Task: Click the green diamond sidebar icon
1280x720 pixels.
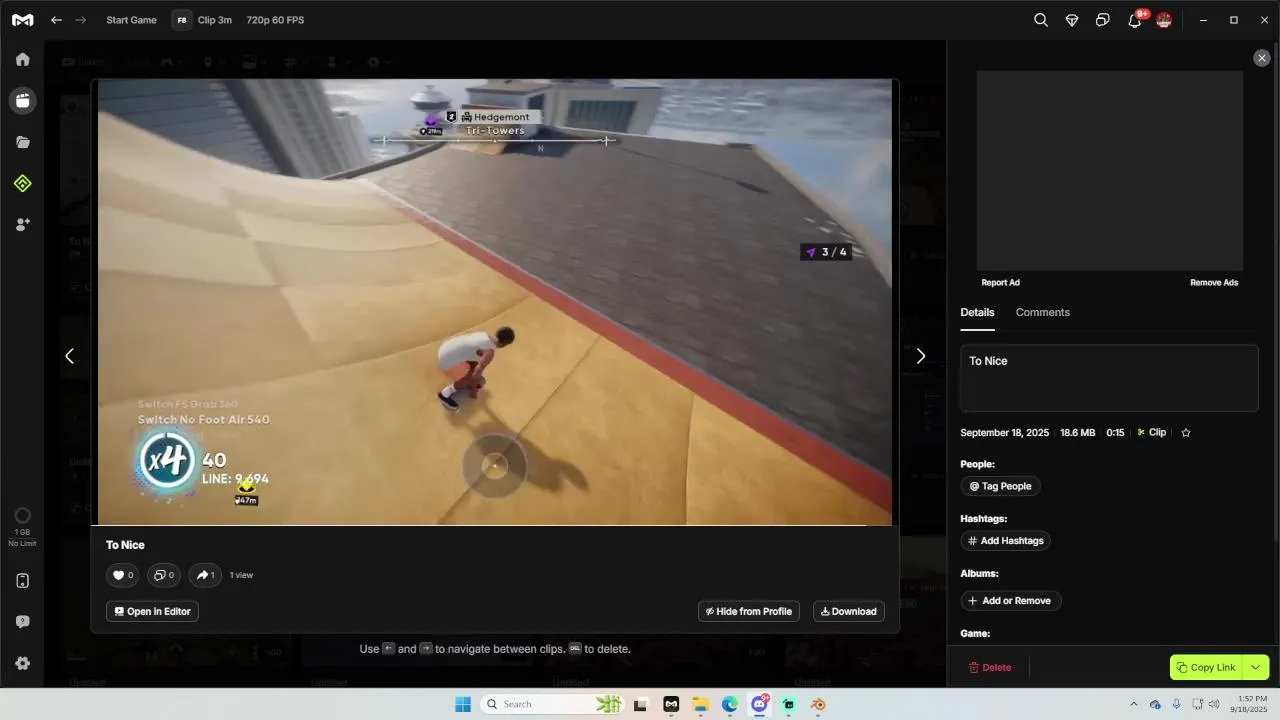Action: click(x=22, y=183)
